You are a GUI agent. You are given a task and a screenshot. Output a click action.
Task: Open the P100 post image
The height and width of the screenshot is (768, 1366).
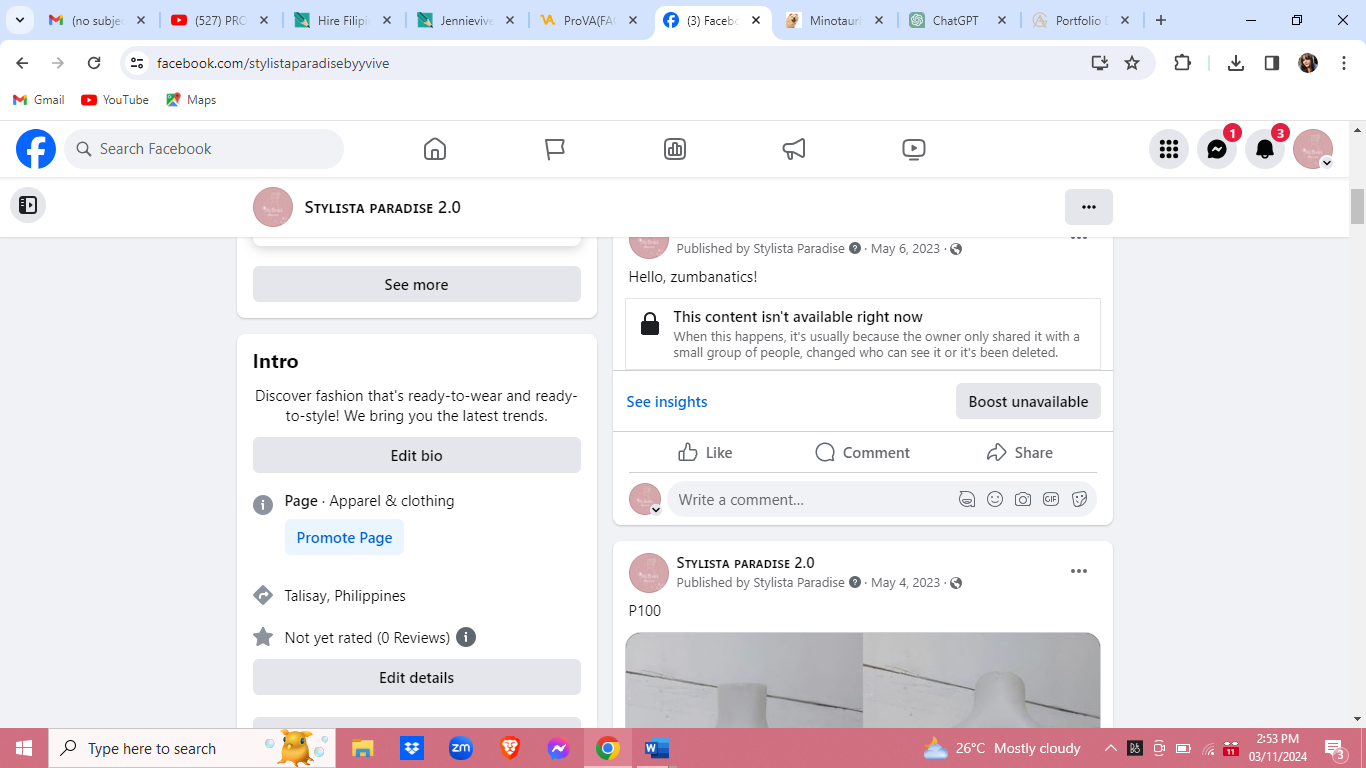click(863, 679)
